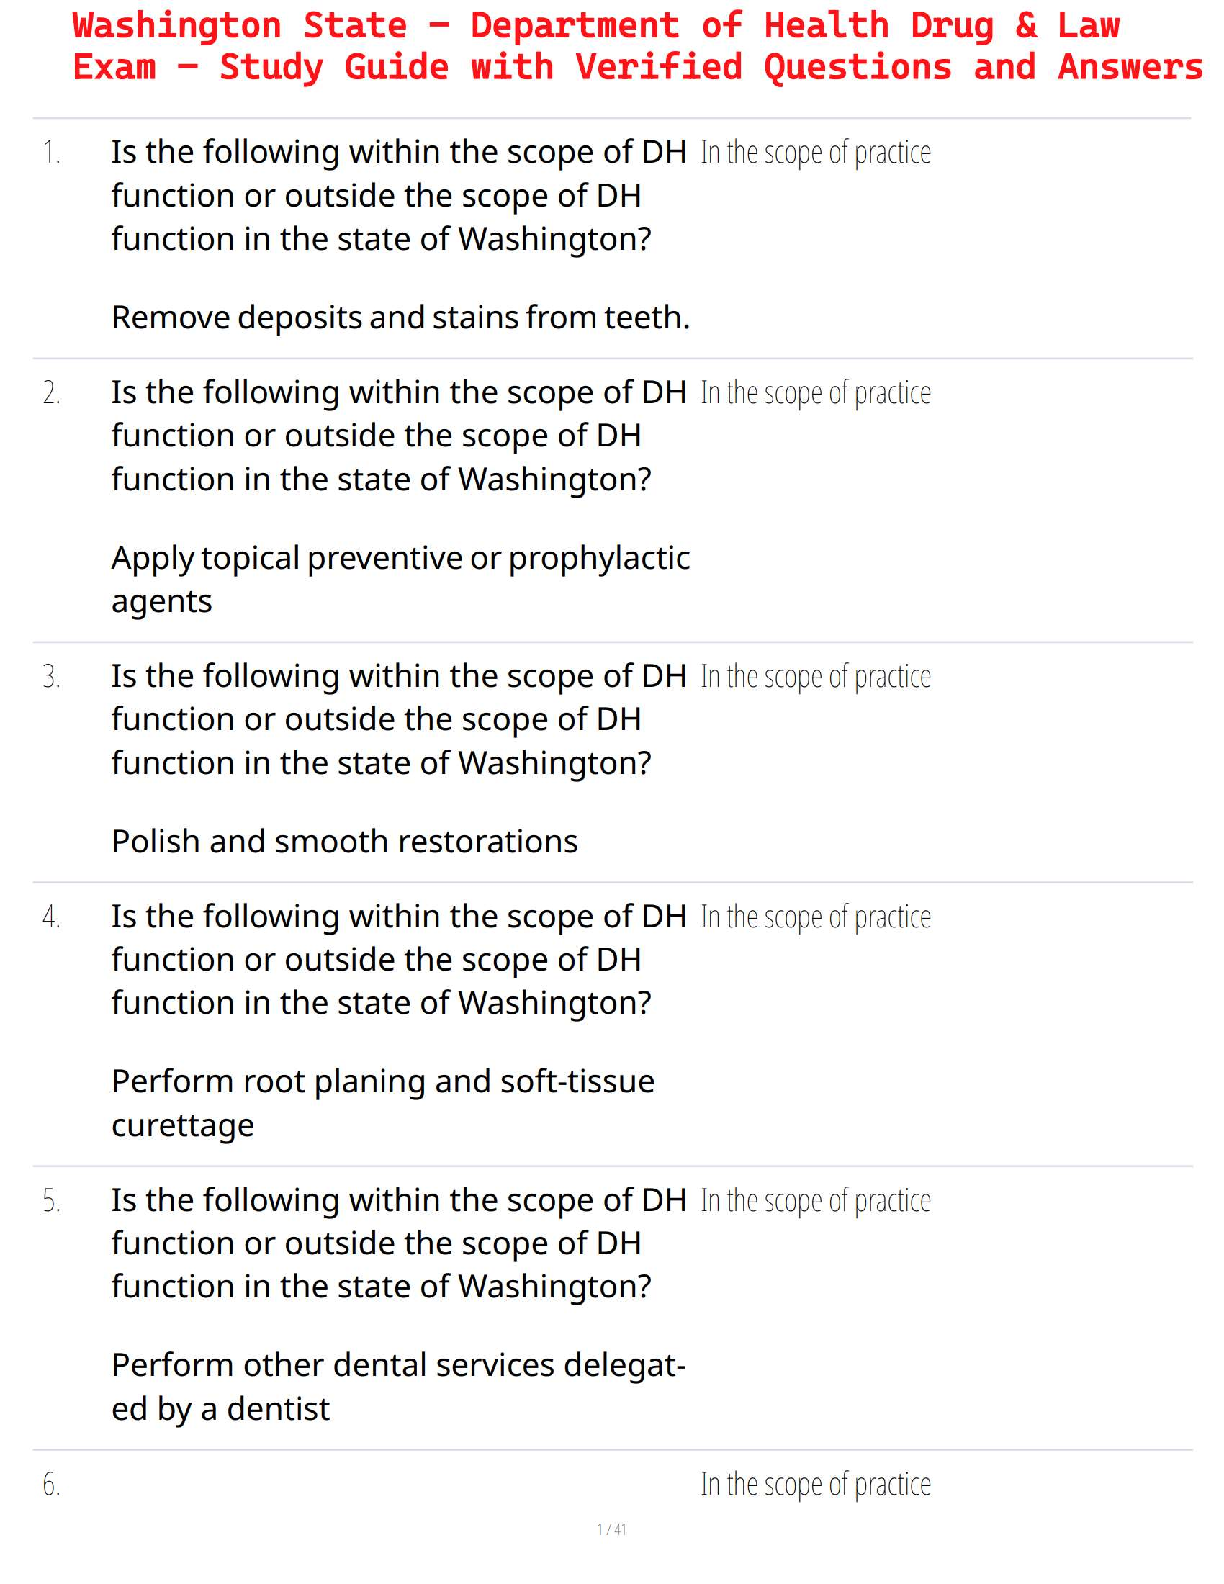Click the scope question prompt in question 3
Screen dimensions: 1224x1584
[398, 719]
